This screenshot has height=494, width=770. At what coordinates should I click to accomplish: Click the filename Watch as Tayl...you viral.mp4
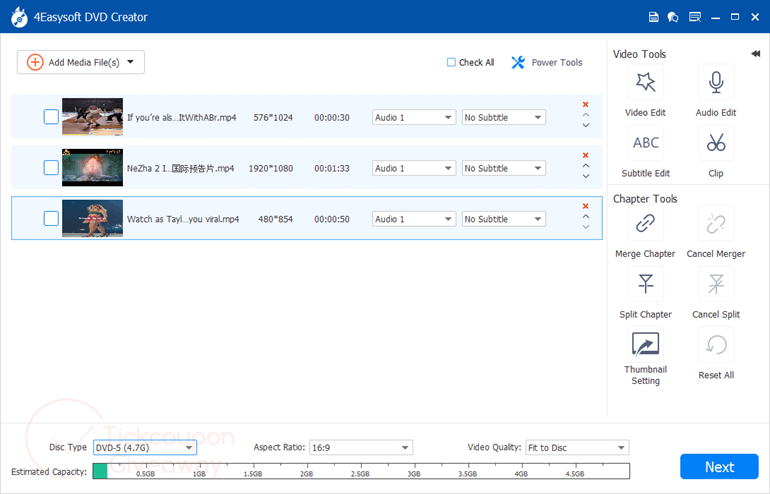click(x=183, y=219)
